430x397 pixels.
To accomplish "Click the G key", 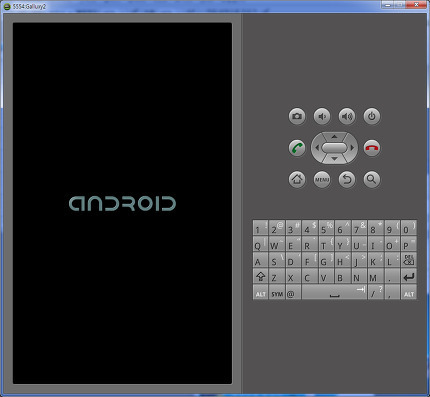I will coord(326,260).
